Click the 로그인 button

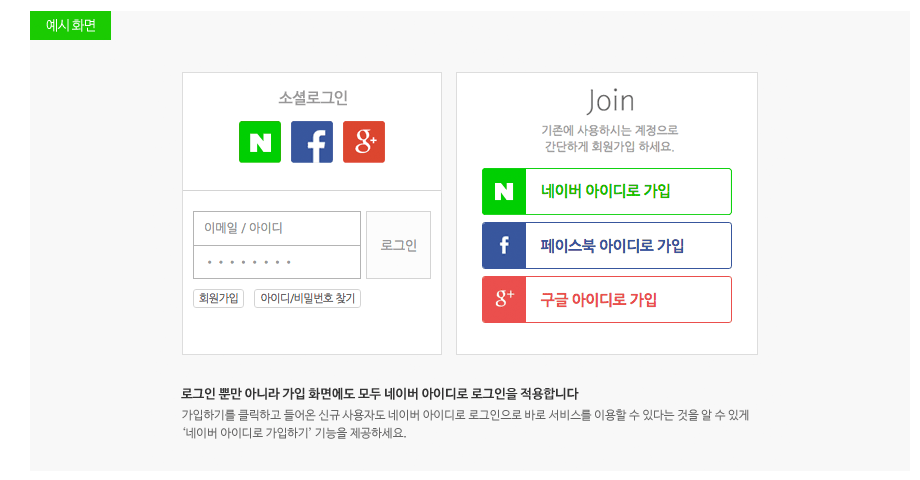tap(398, 245)
